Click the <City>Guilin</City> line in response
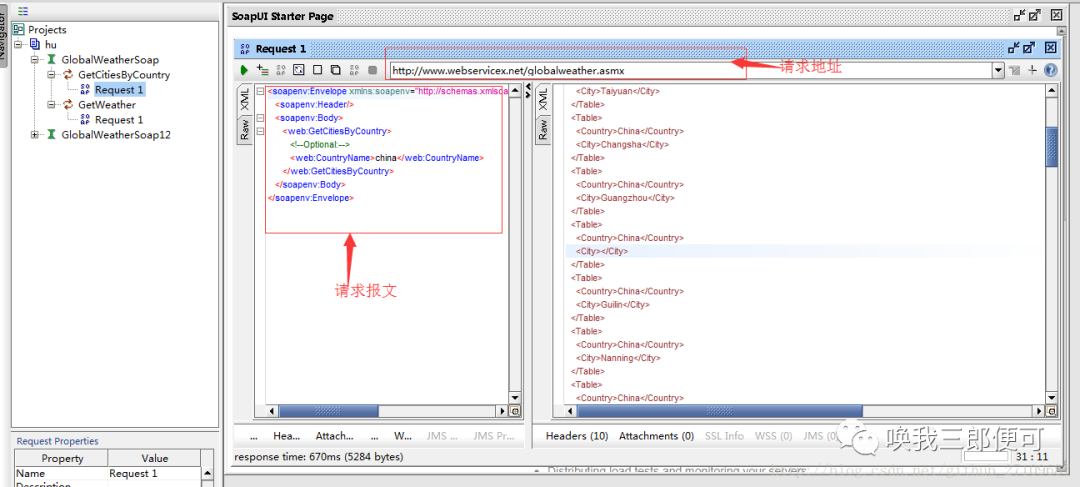Screen dimensions: 1080x487 pyautogui.click(x=612, y=304)
